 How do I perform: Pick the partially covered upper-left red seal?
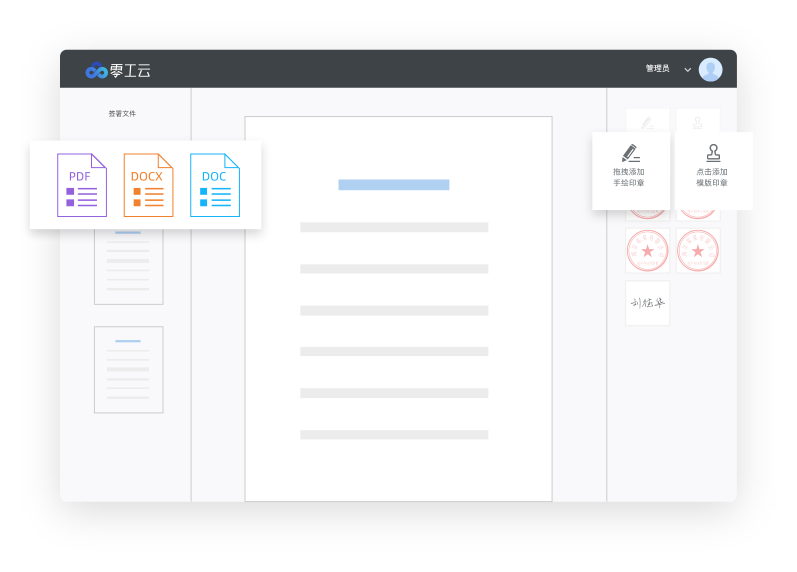pyautogui.click(x=647, y=215)
